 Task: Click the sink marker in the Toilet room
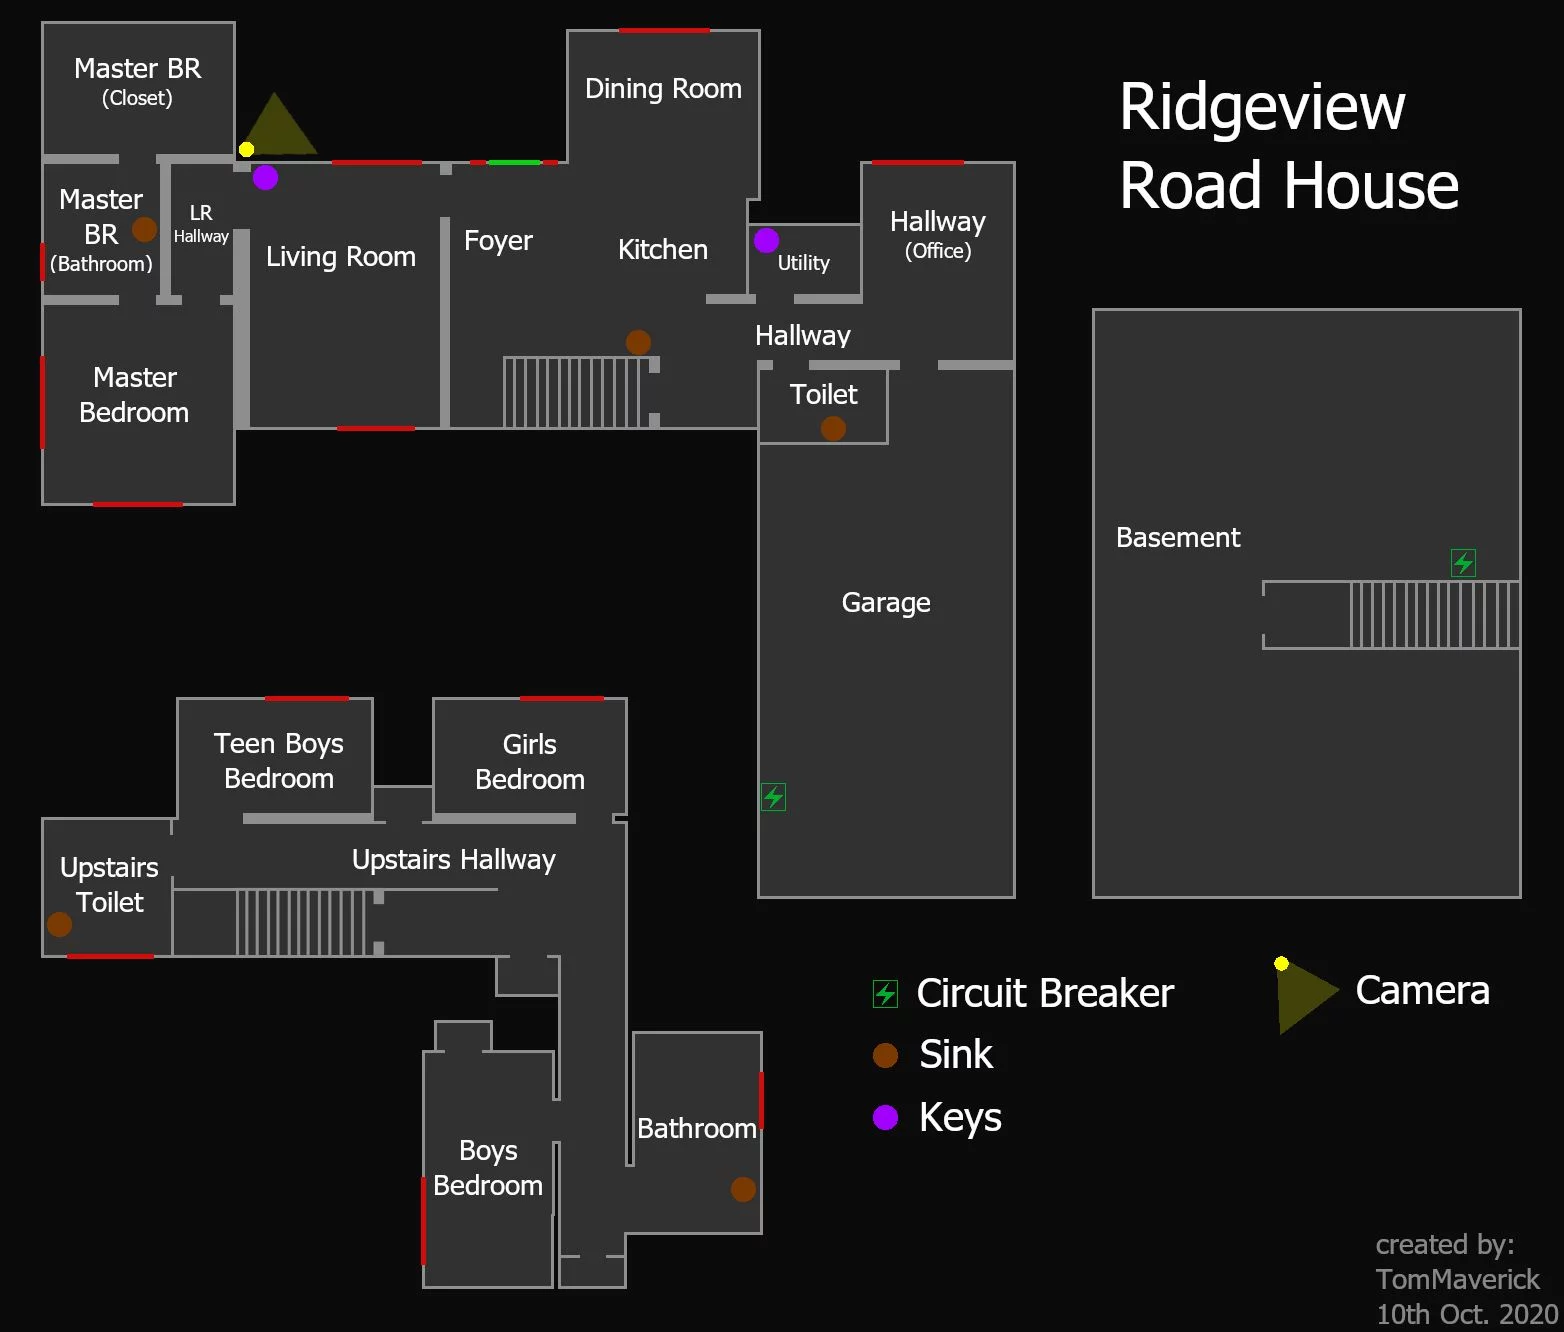click(833, 428)
